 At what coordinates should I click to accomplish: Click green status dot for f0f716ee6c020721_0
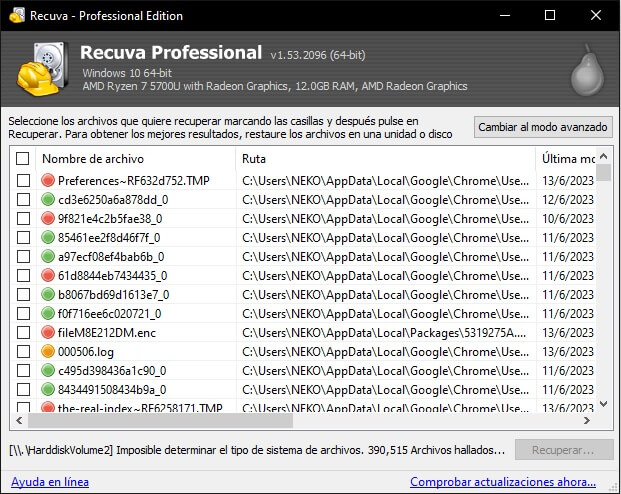pos(48,313)
